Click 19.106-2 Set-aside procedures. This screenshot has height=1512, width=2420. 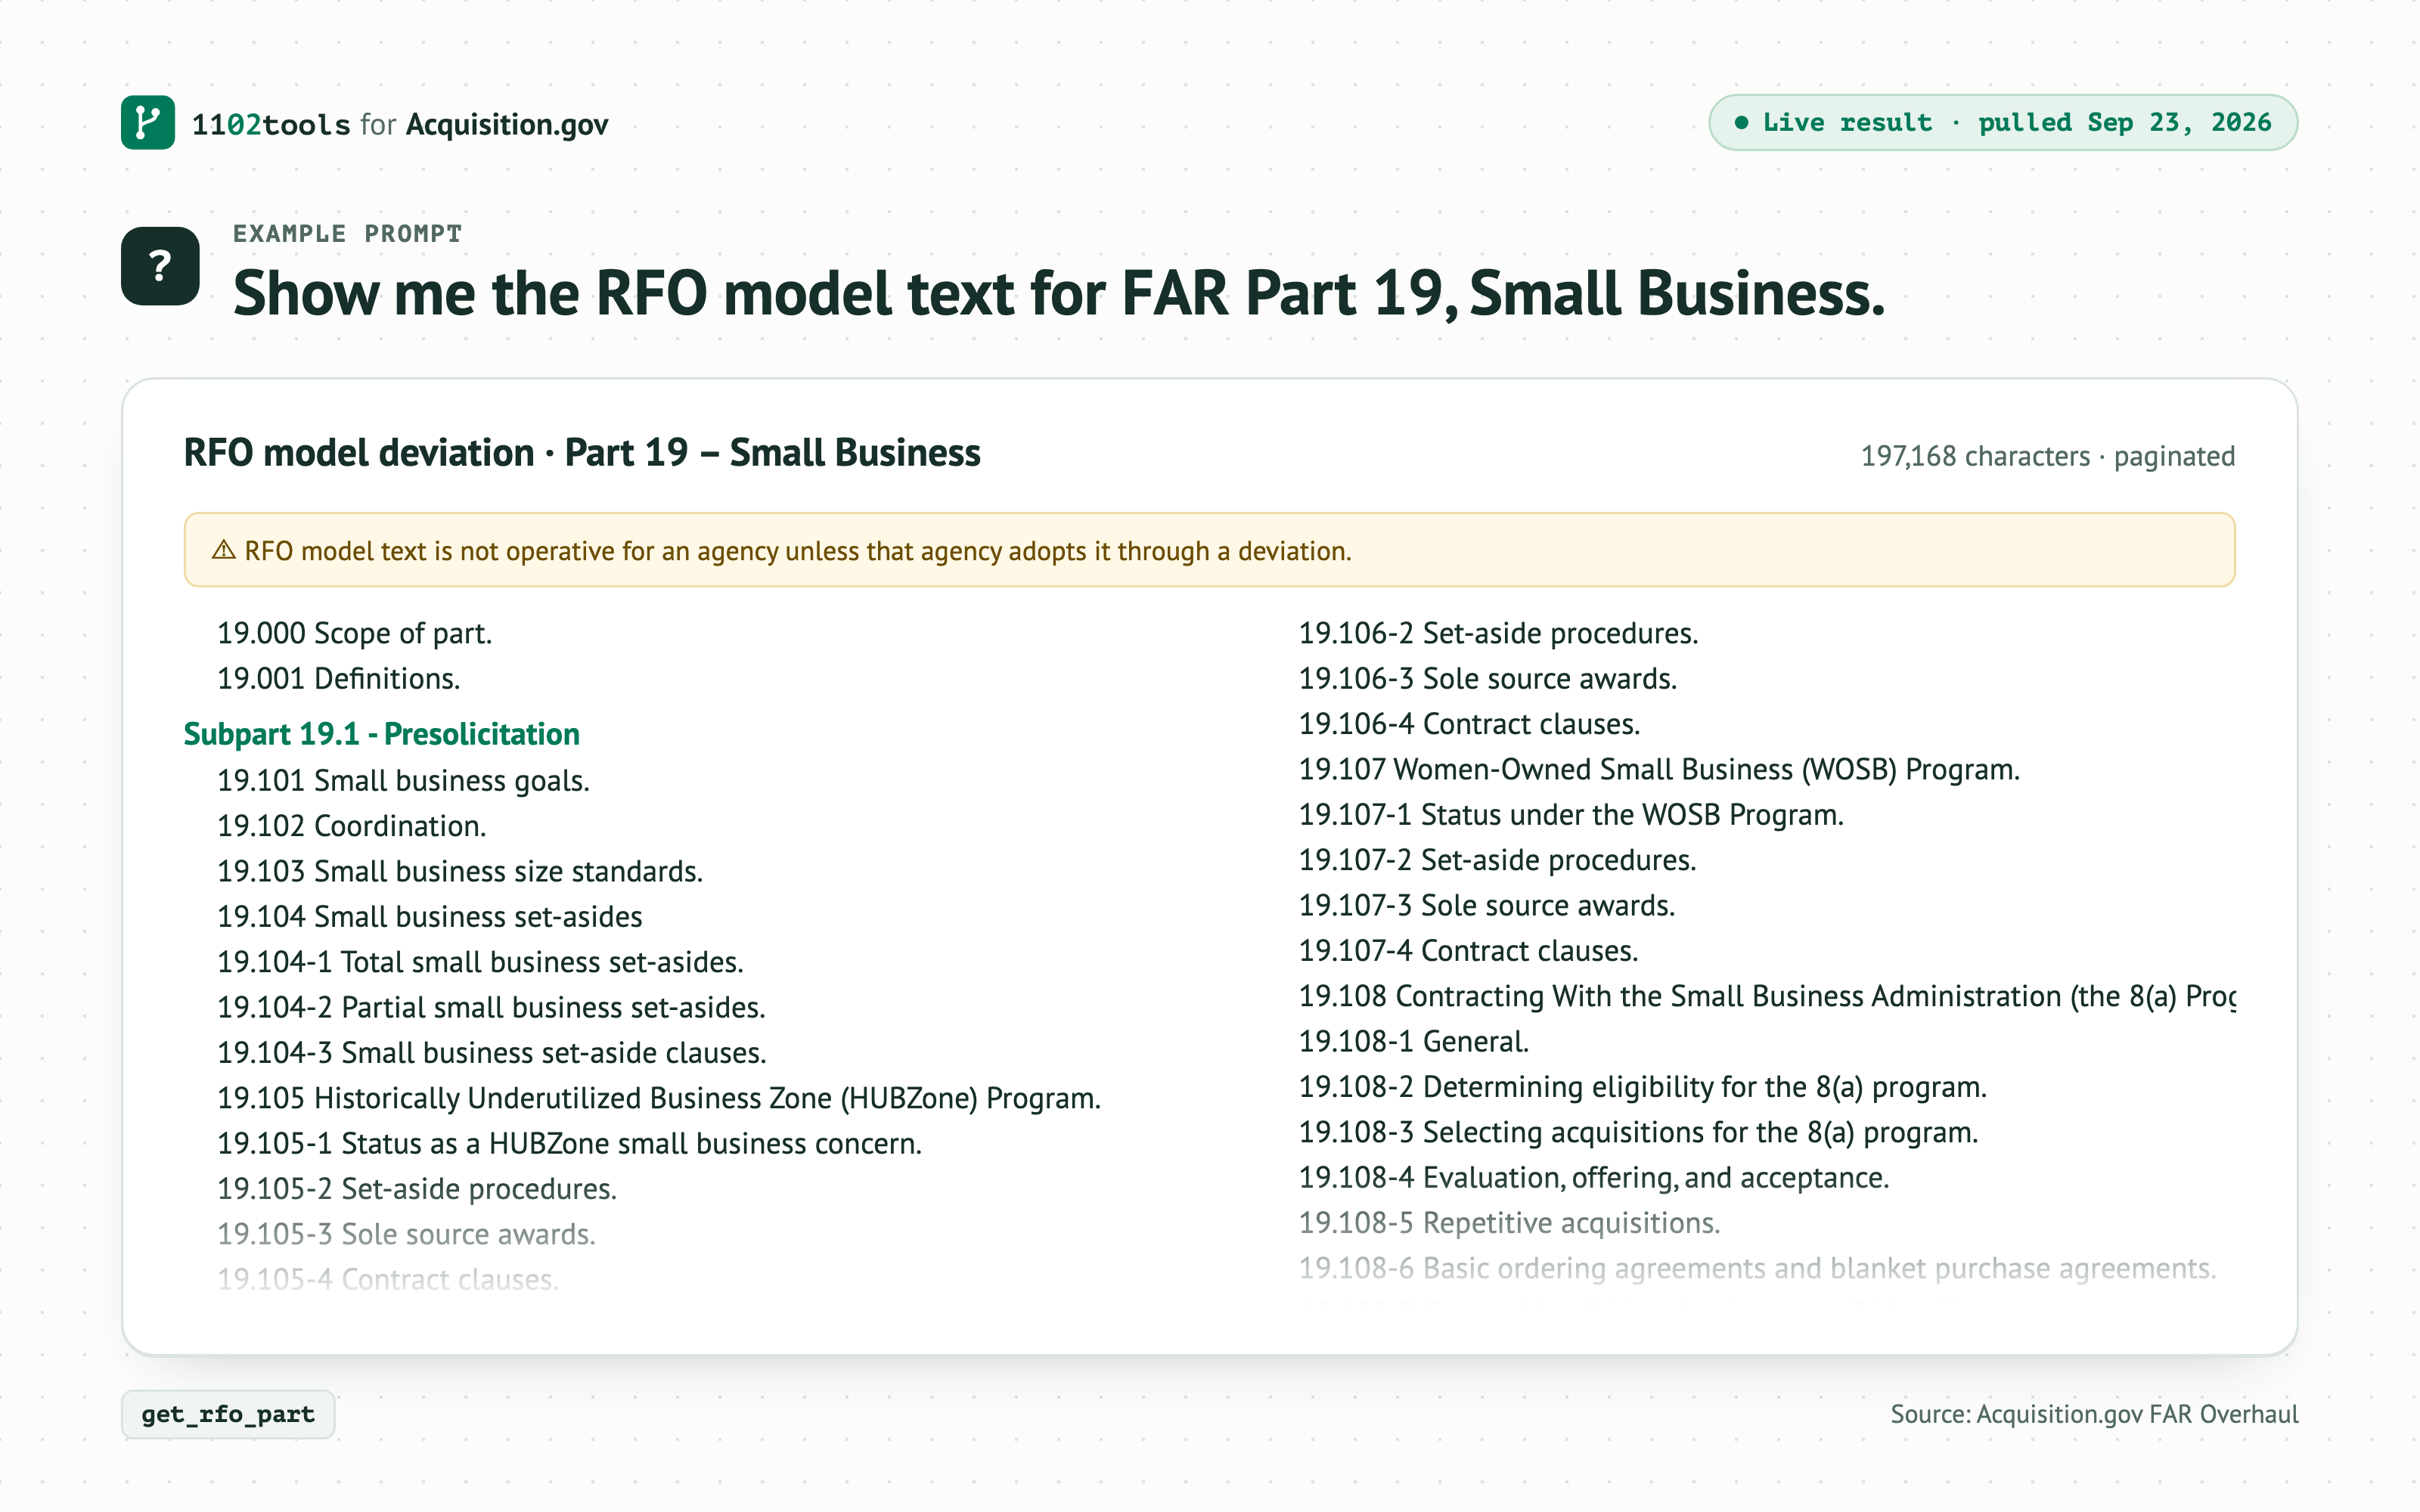click(1498, 633)
